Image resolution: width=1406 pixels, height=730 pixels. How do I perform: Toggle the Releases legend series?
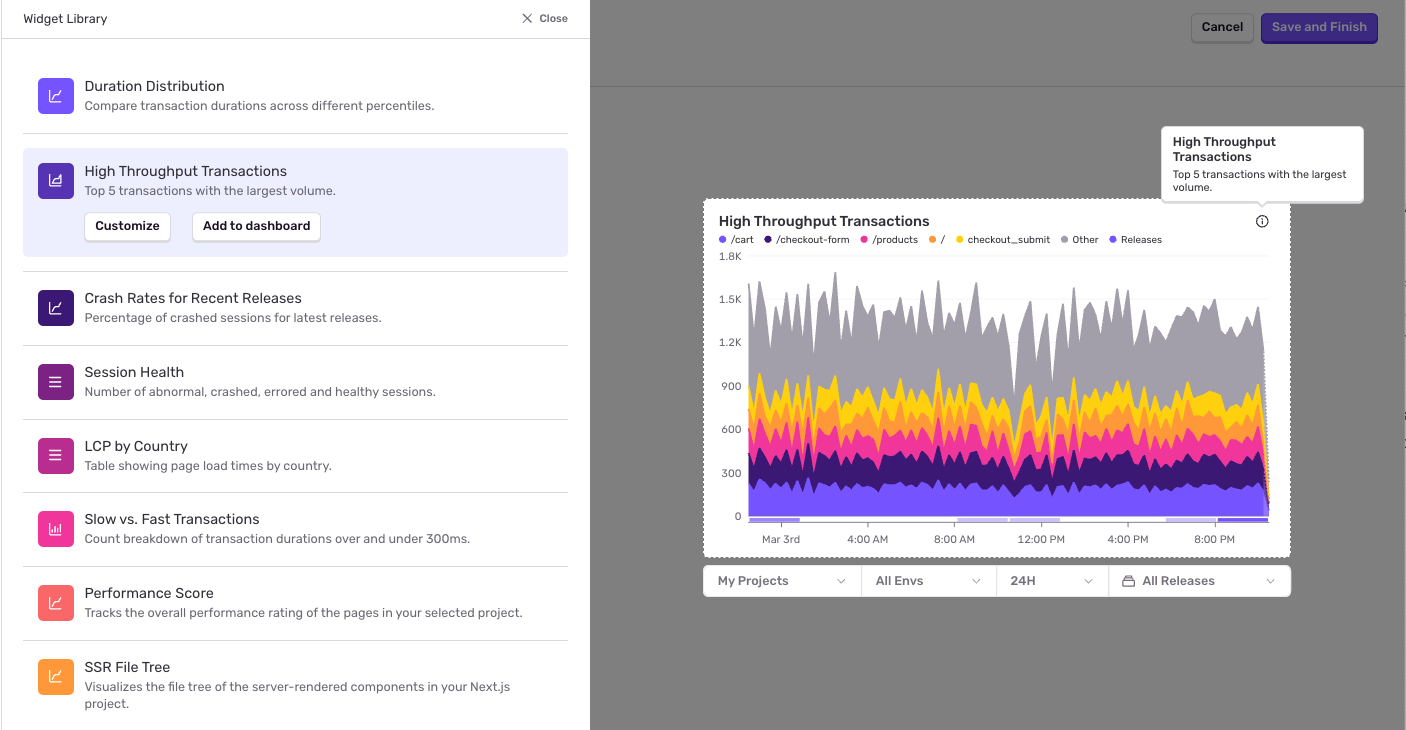[x=1135, y=240]
